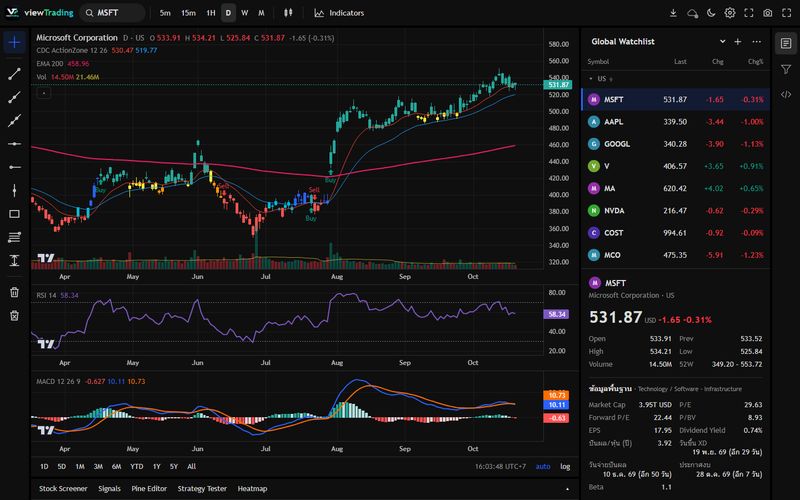Select the horizontal ray drawing tool
Image resolution: width=800 pixels, height=500 pixels.
[x=14, y=167]
